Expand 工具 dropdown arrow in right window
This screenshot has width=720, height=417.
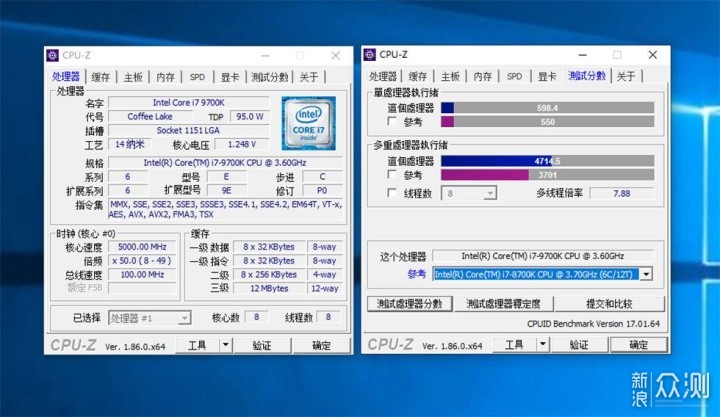(543, 344)
